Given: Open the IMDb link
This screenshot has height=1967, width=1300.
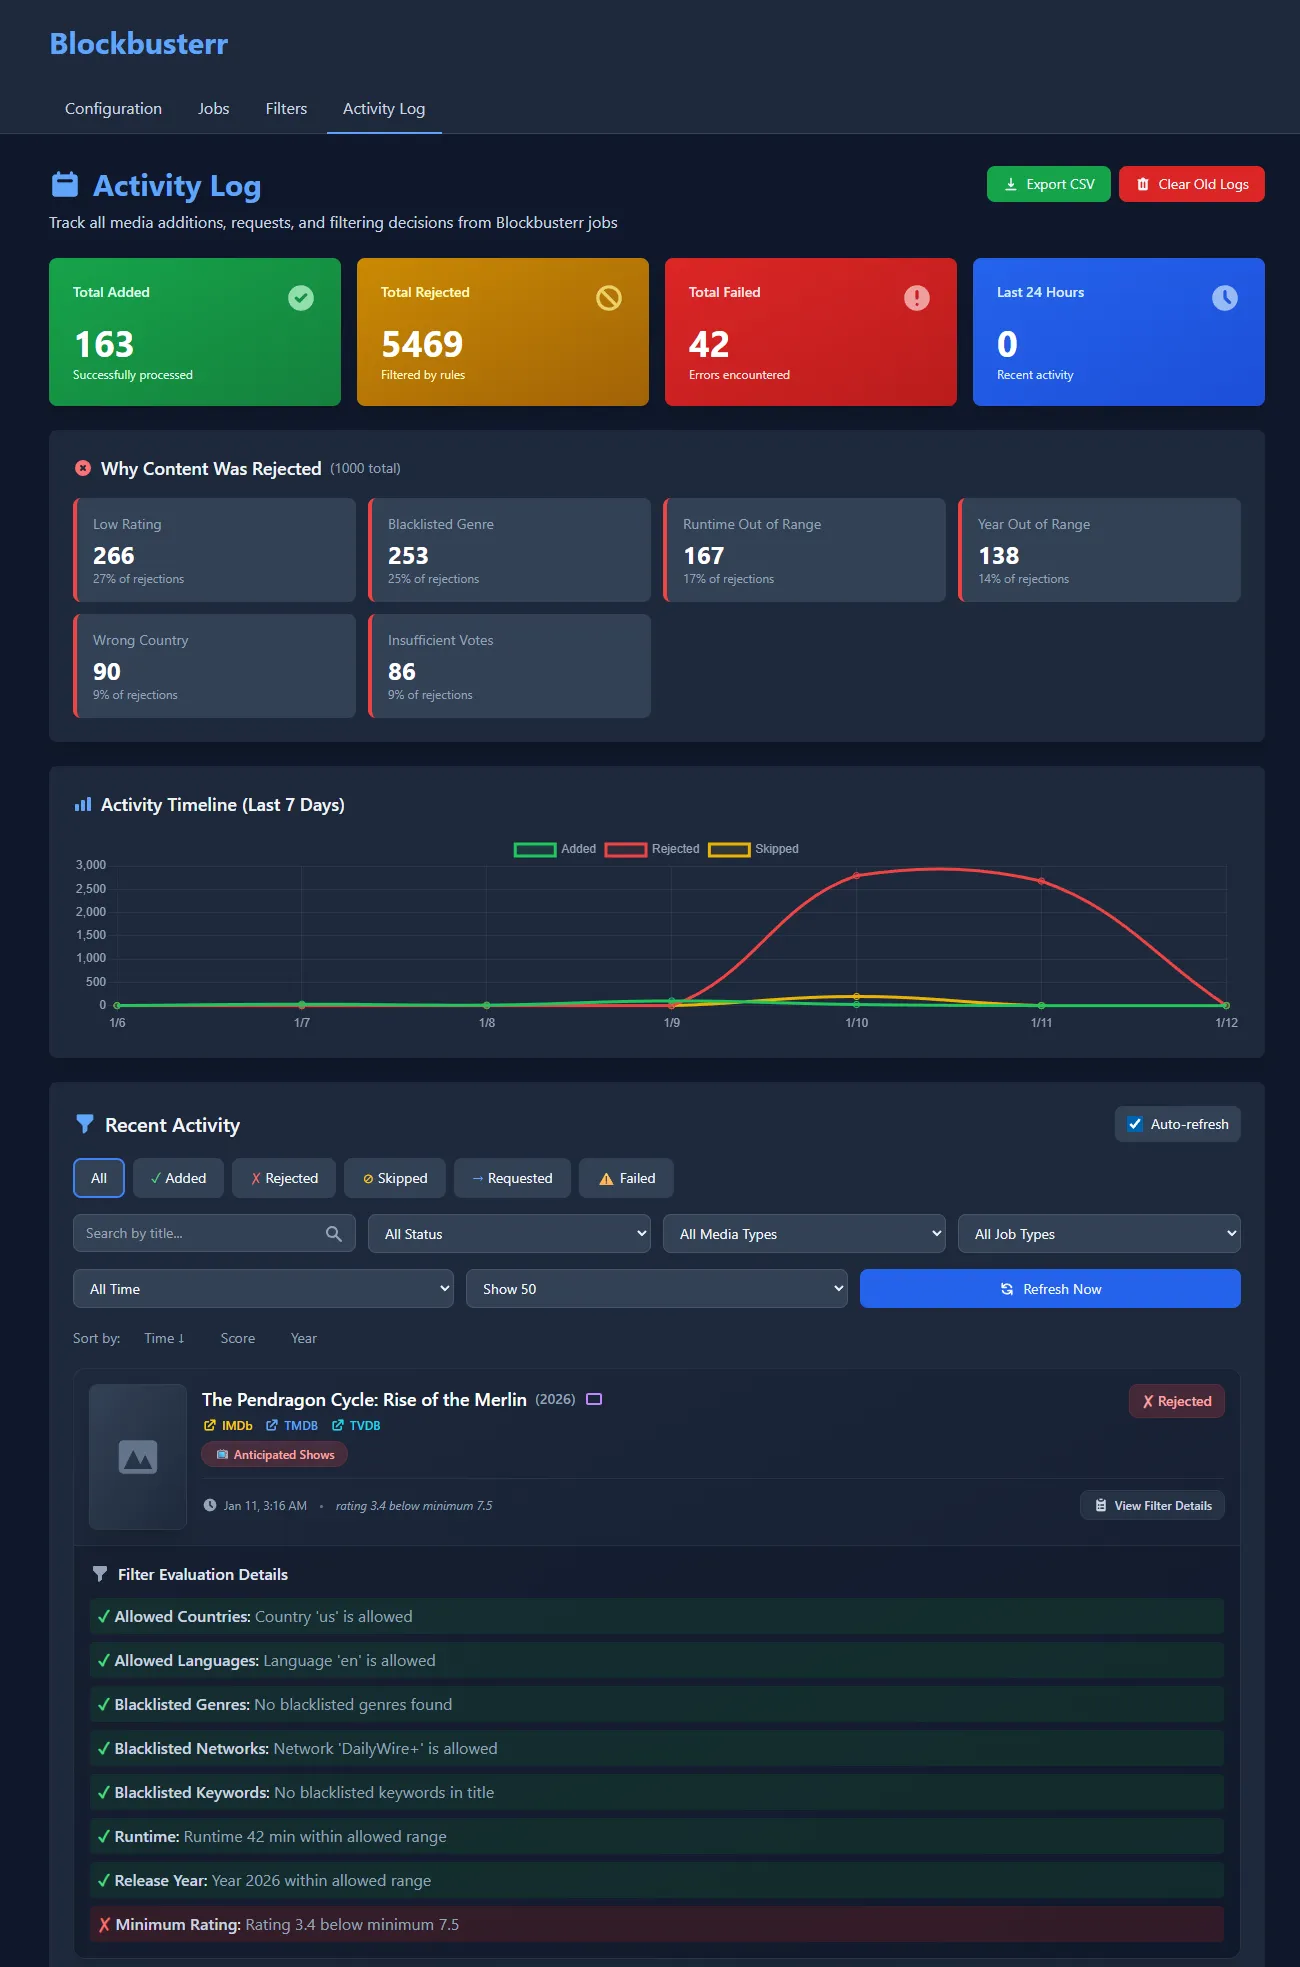Looking at the screenshot, I should (228, 1426).
